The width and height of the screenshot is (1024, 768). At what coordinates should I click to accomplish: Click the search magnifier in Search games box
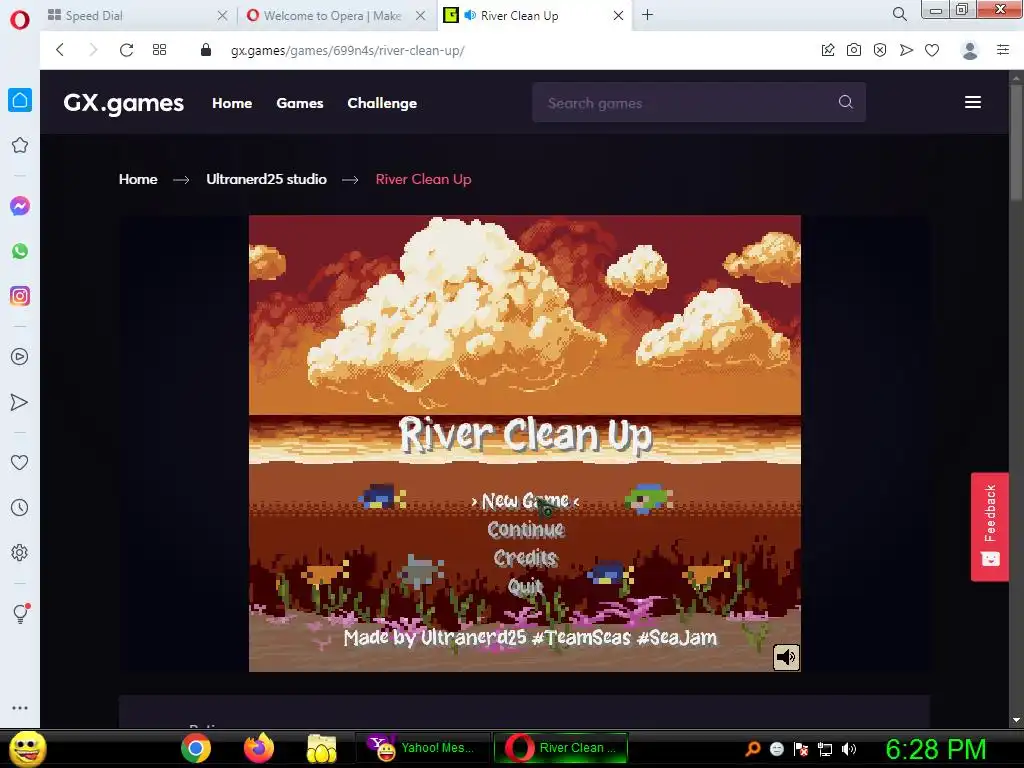(846, 102)
